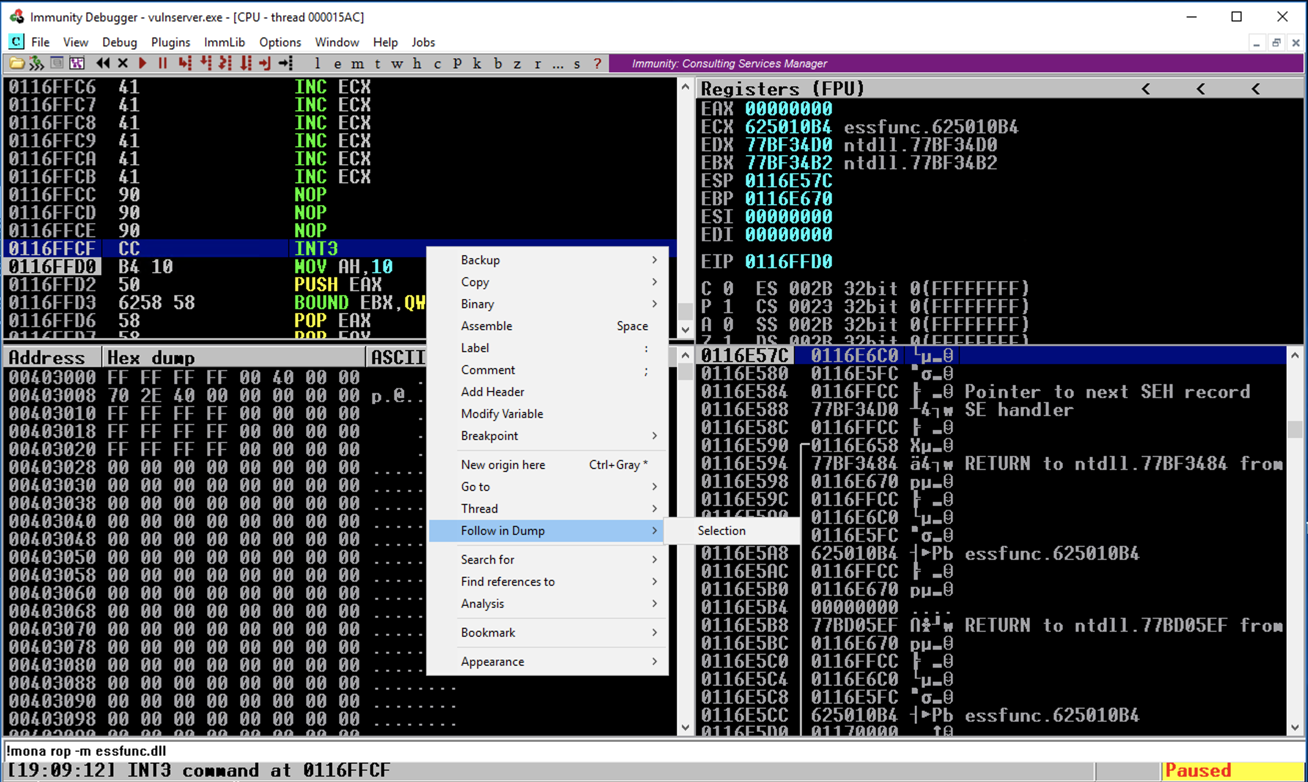Choose Selection from Follow in Dump submenu

[x=721, y=531]
